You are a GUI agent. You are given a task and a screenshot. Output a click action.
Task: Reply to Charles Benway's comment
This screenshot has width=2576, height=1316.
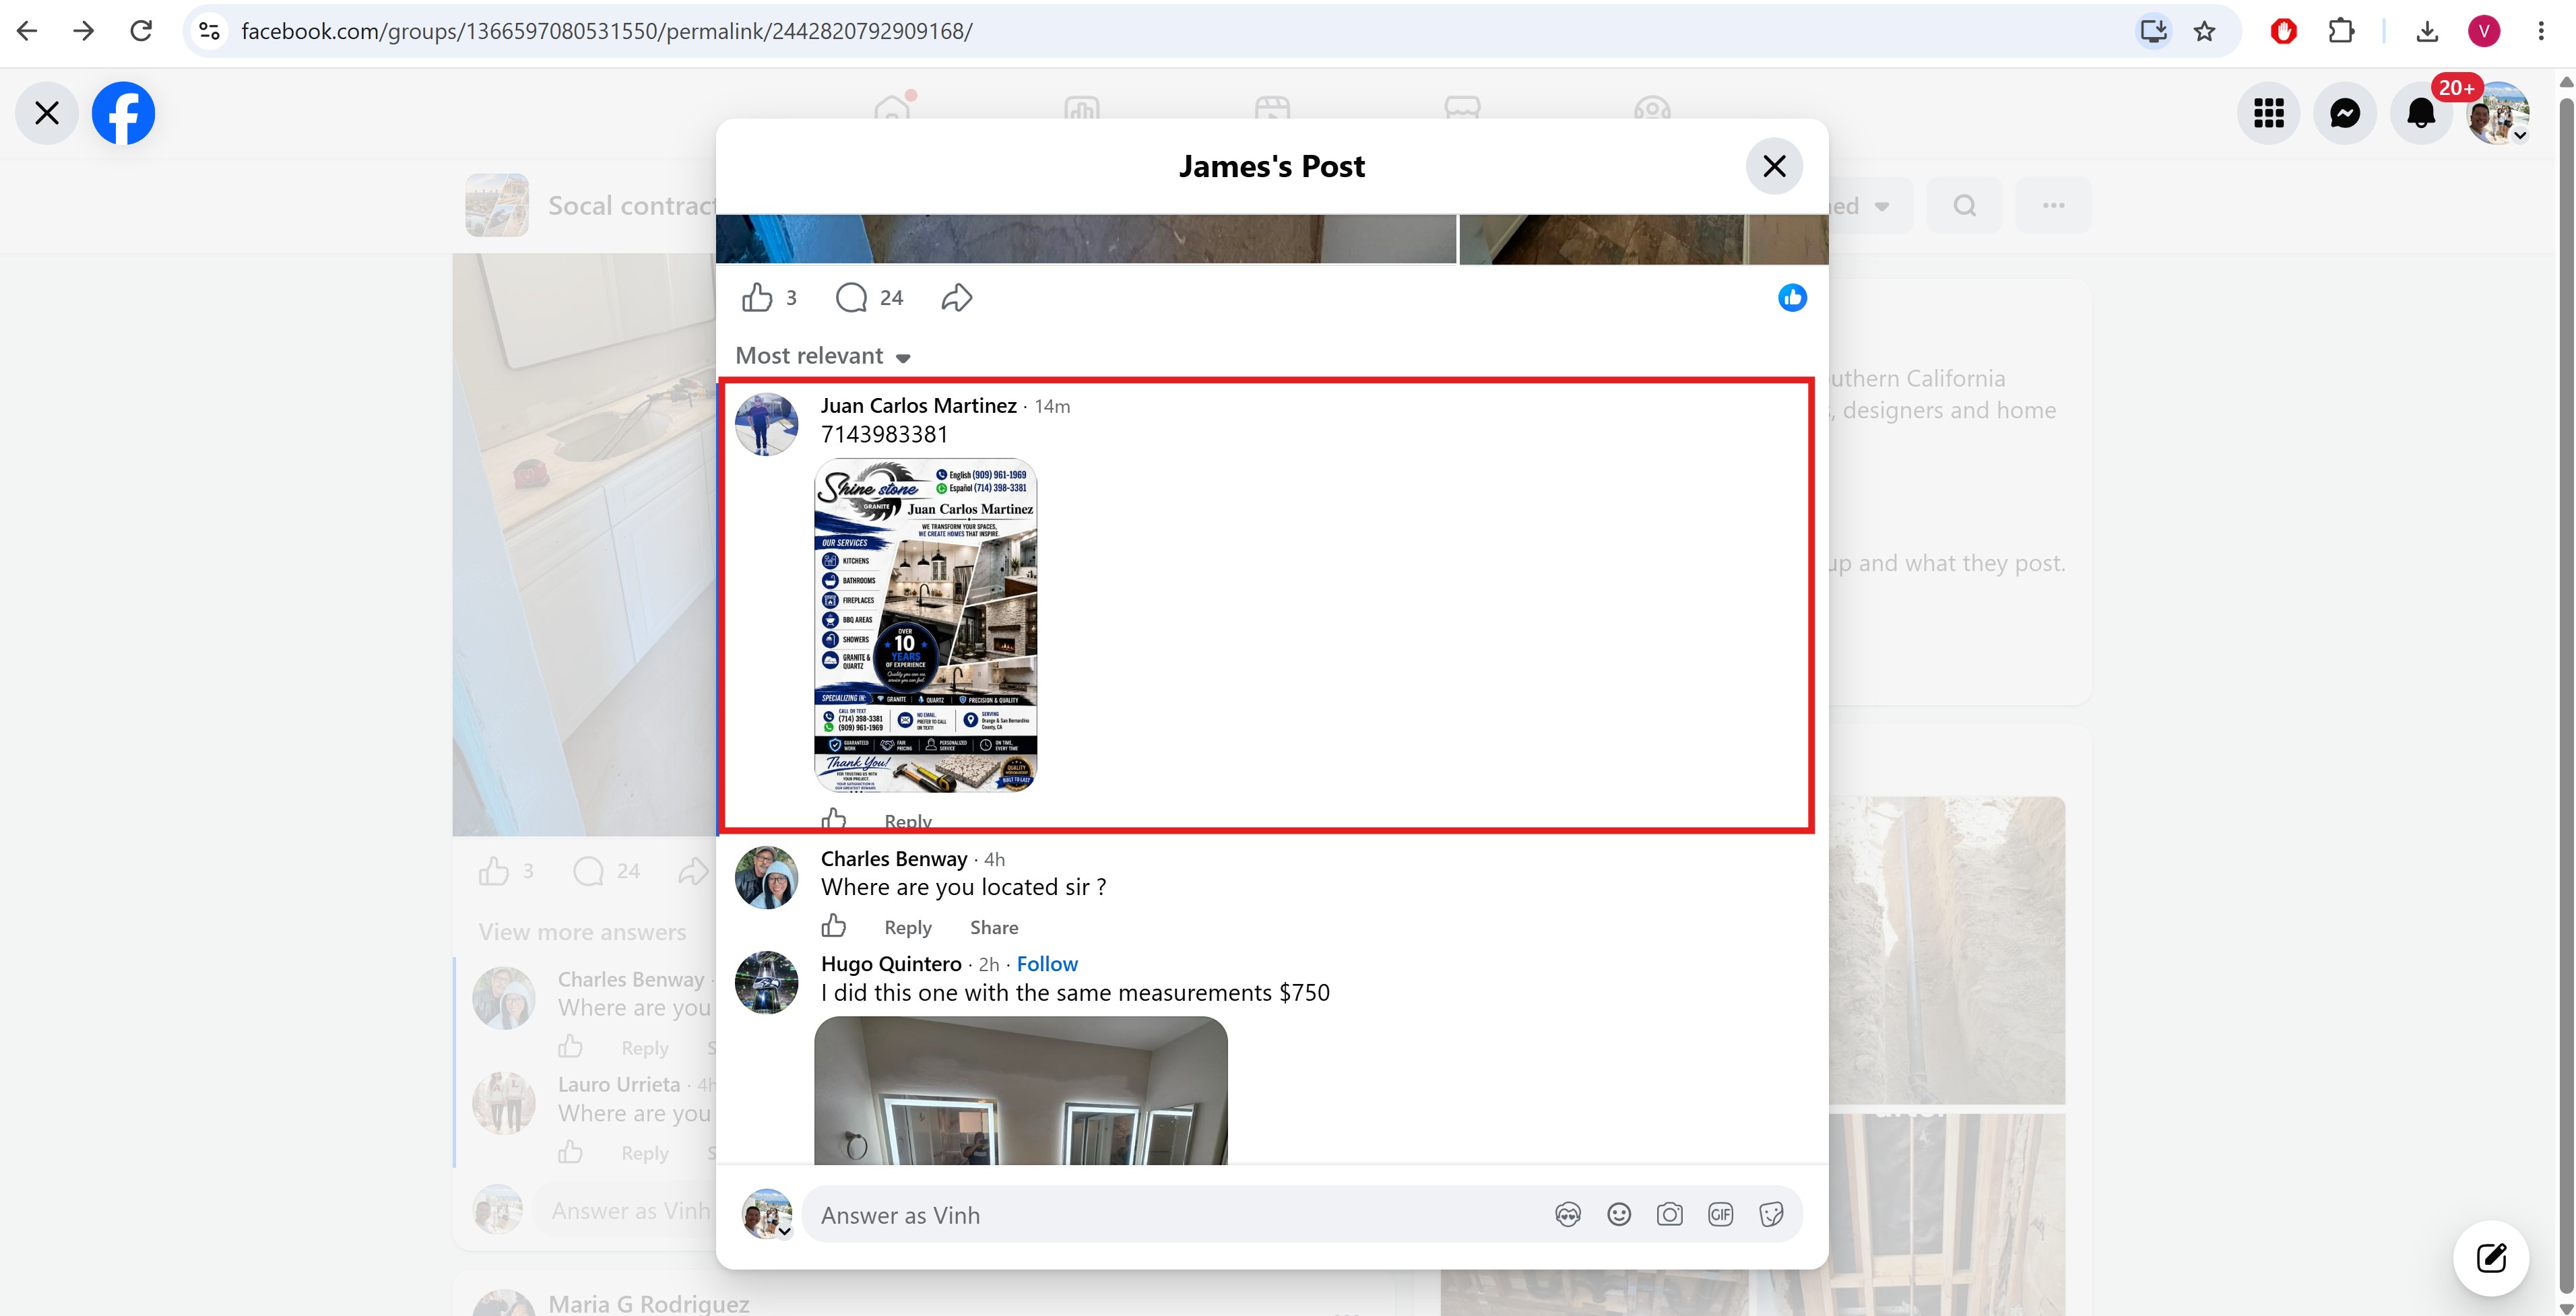[x=908, y=928]
